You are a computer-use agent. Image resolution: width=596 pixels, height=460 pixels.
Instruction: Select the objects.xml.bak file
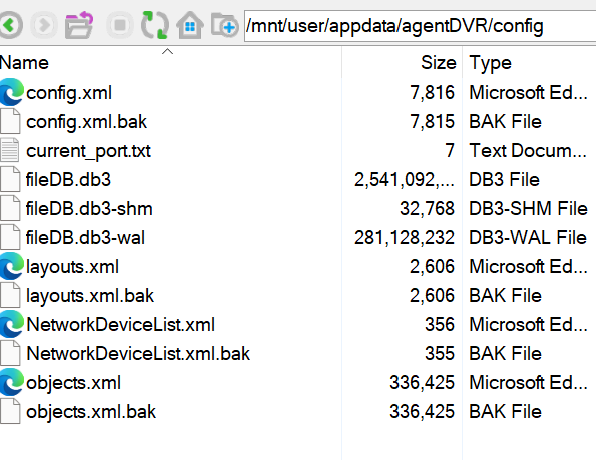pyautogui.click(x=91, y=412)
